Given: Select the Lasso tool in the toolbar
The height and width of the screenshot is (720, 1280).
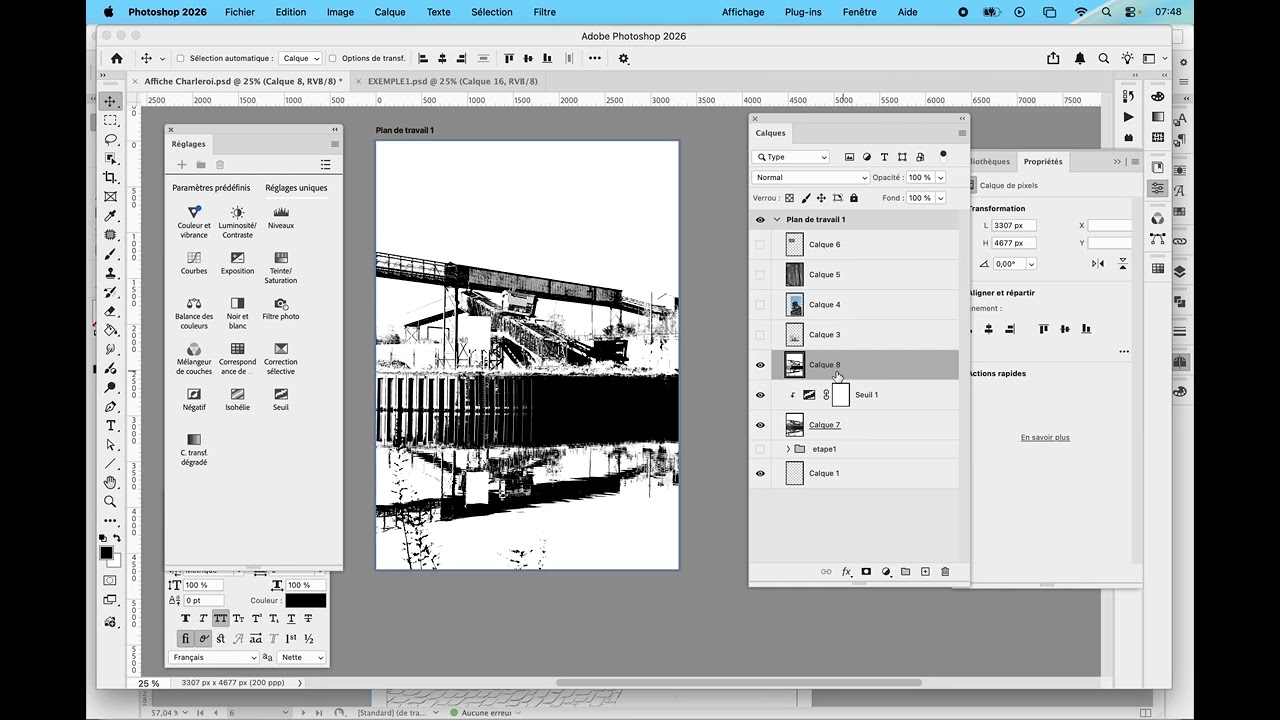Looking at the screenshot, I should click(111, 139).
